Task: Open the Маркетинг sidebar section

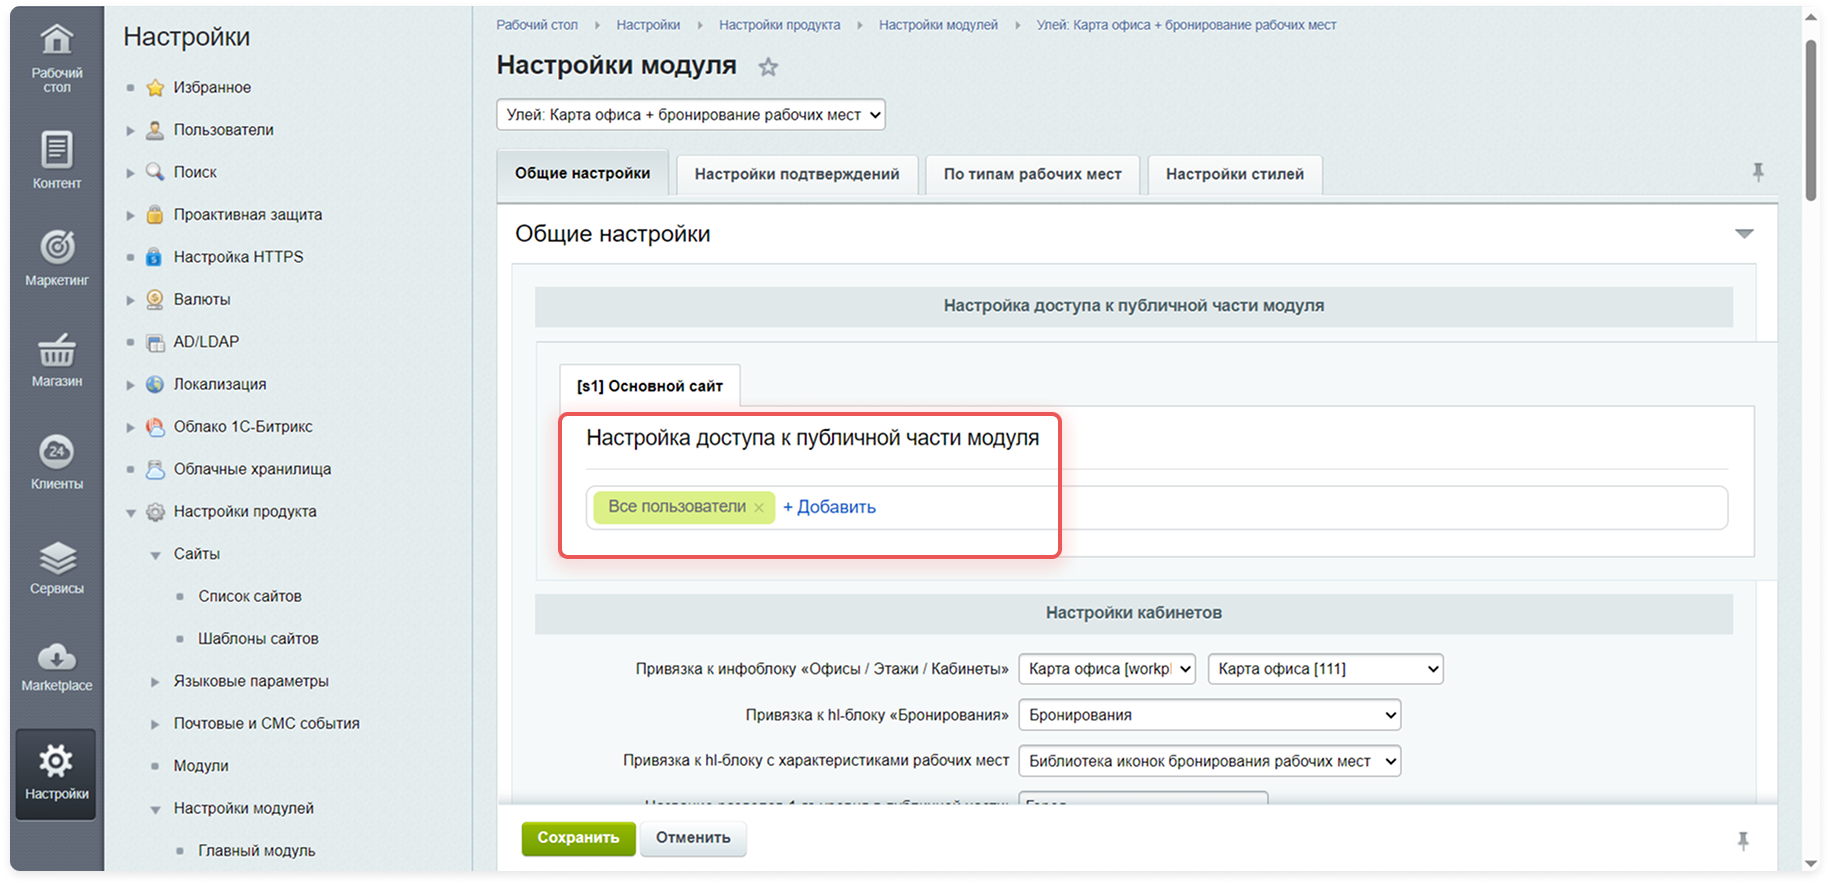Action: coord(56,257)
